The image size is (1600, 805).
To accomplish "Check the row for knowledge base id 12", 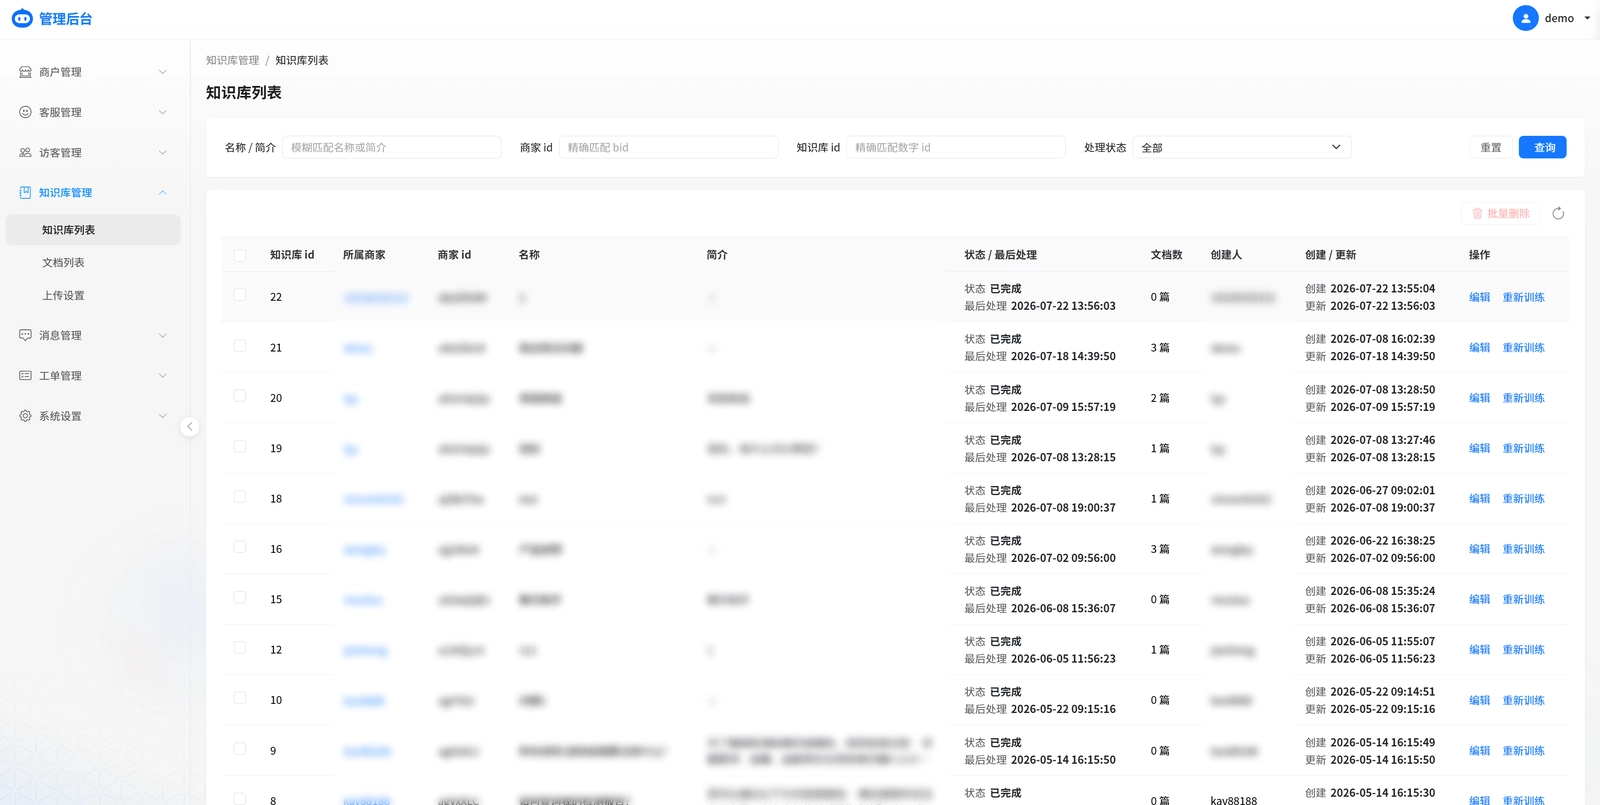I will pyautogui.click(x=240, y=648).
